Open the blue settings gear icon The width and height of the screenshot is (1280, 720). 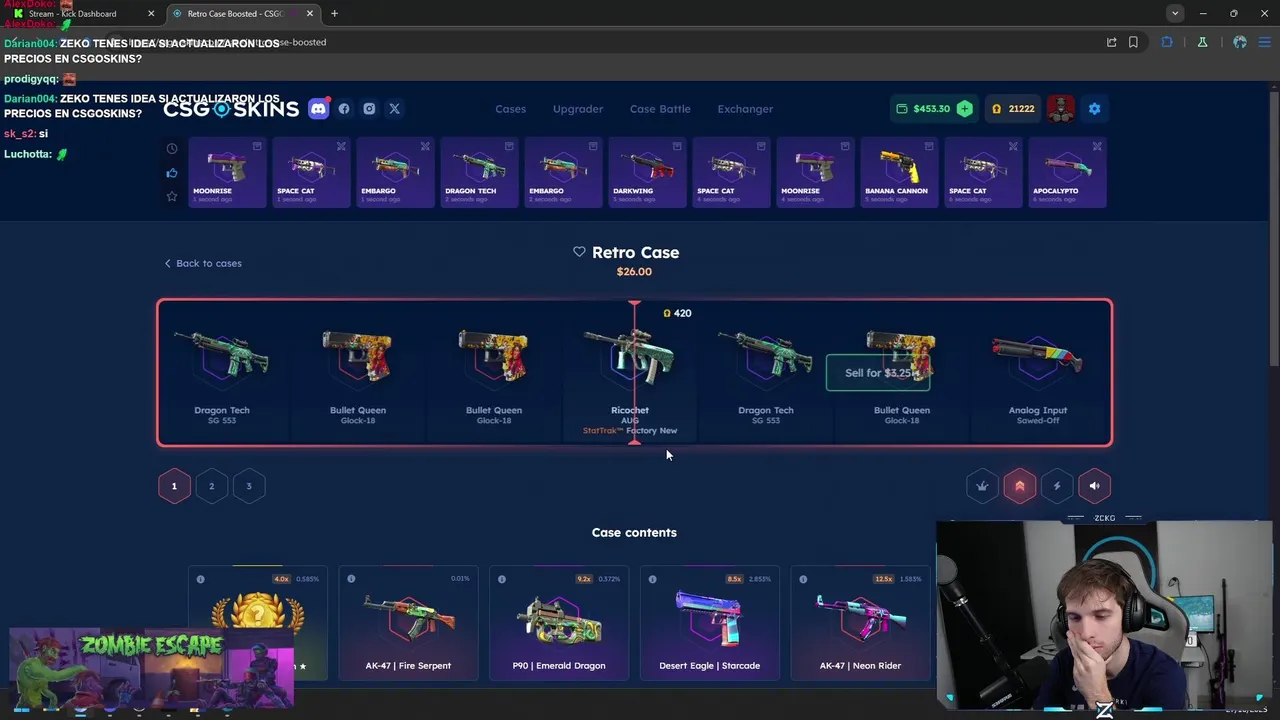point(1094,109)
